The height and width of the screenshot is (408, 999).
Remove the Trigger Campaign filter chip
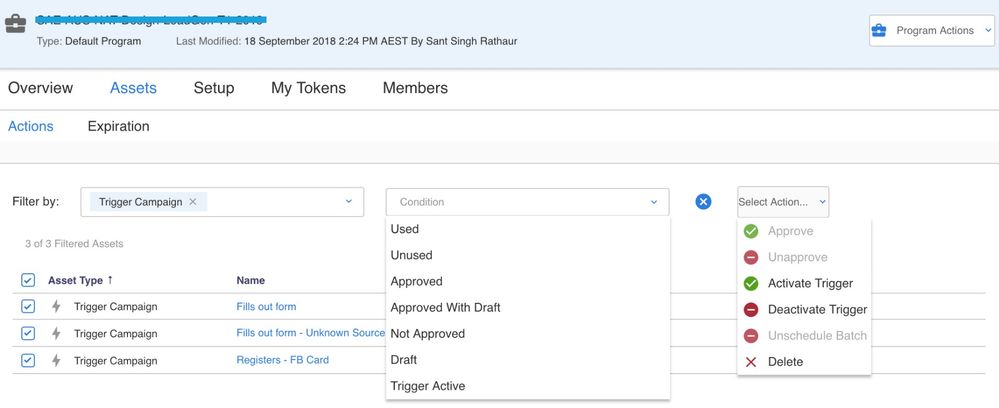click(x=193, y=202)
